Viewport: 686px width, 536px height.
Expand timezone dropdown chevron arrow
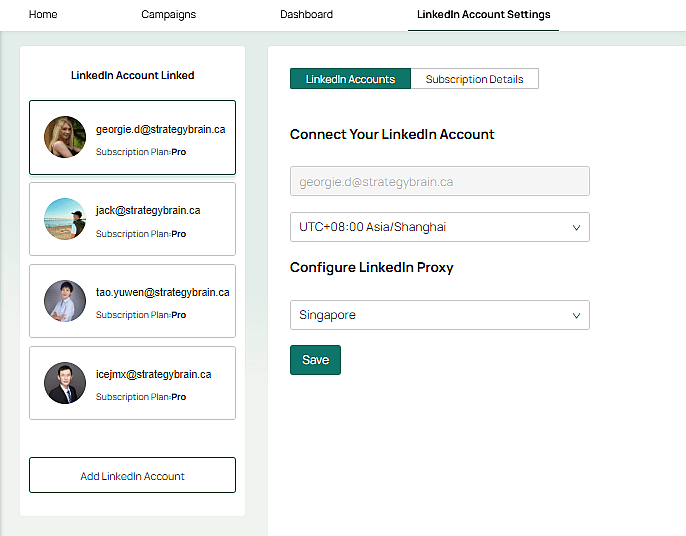pyautogui.click(x=576, y=228)
